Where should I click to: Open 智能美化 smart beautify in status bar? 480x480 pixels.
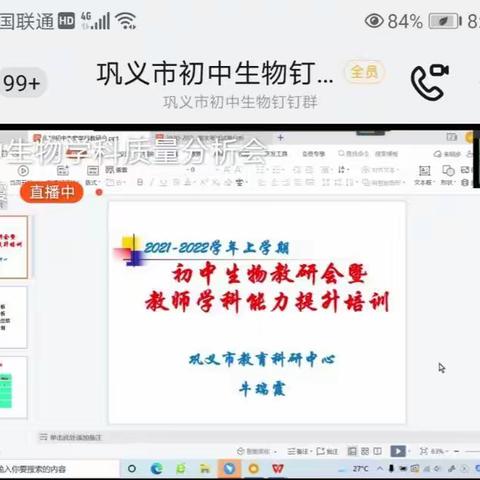(x=257, y=451)
